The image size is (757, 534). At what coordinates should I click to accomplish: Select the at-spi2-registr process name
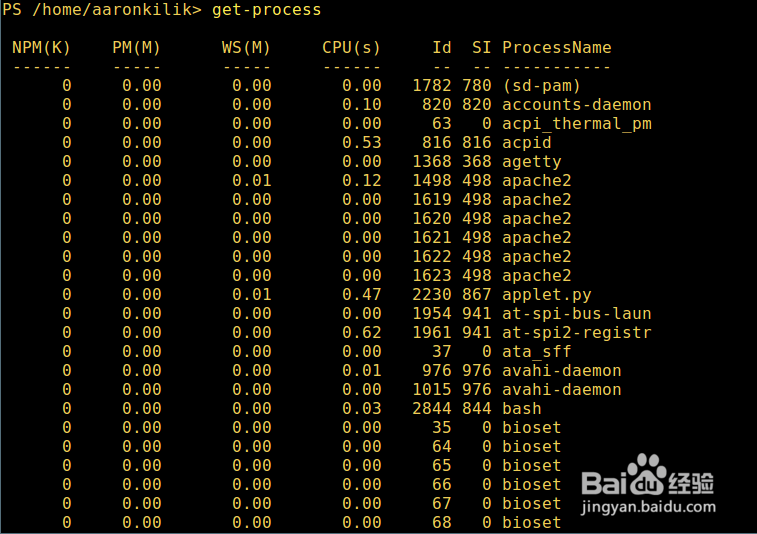(576, 333)
